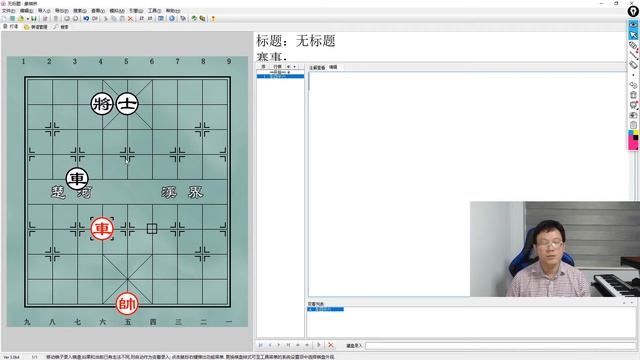Click the small square marker on the board
640x360 pixels.
click(152, 229)
